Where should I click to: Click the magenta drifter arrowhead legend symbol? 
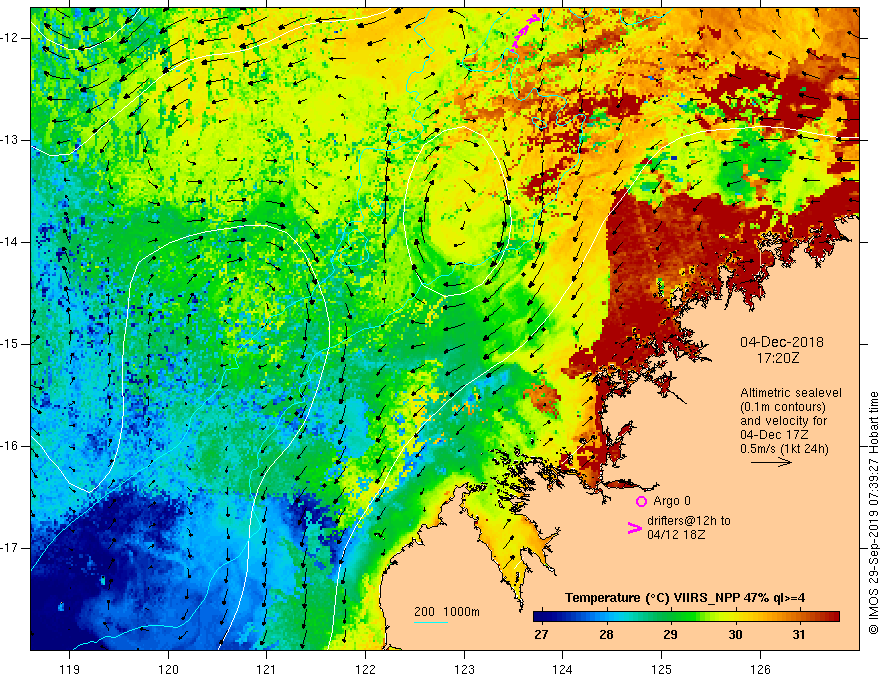[634, 528]
